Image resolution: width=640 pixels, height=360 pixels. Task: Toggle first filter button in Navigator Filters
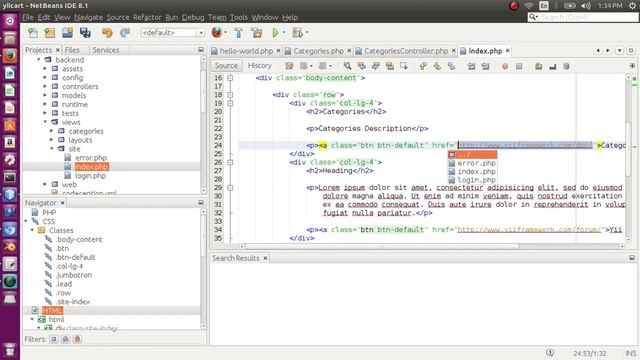tap(53, 339)
